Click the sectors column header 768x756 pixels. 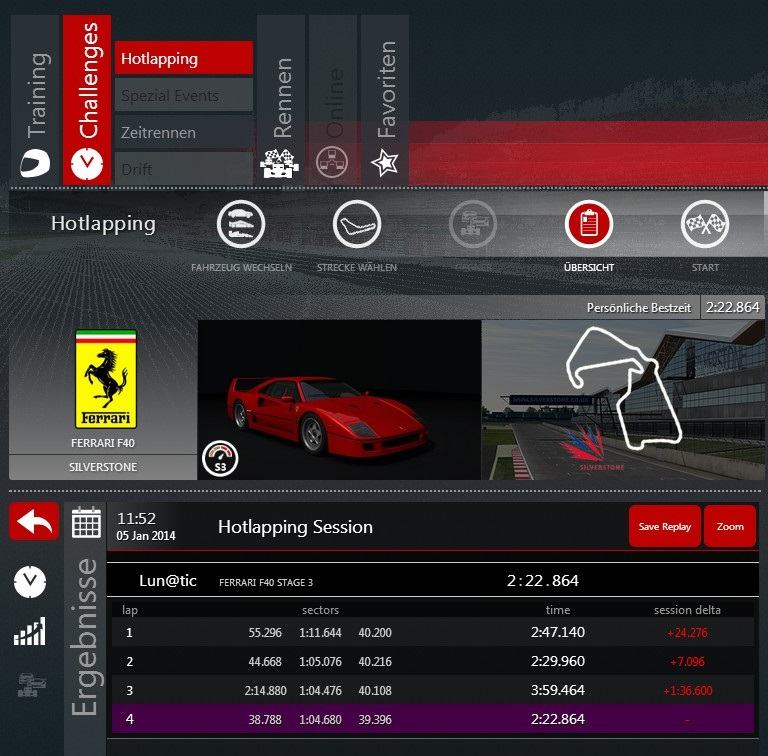click(x=320, y=610)
